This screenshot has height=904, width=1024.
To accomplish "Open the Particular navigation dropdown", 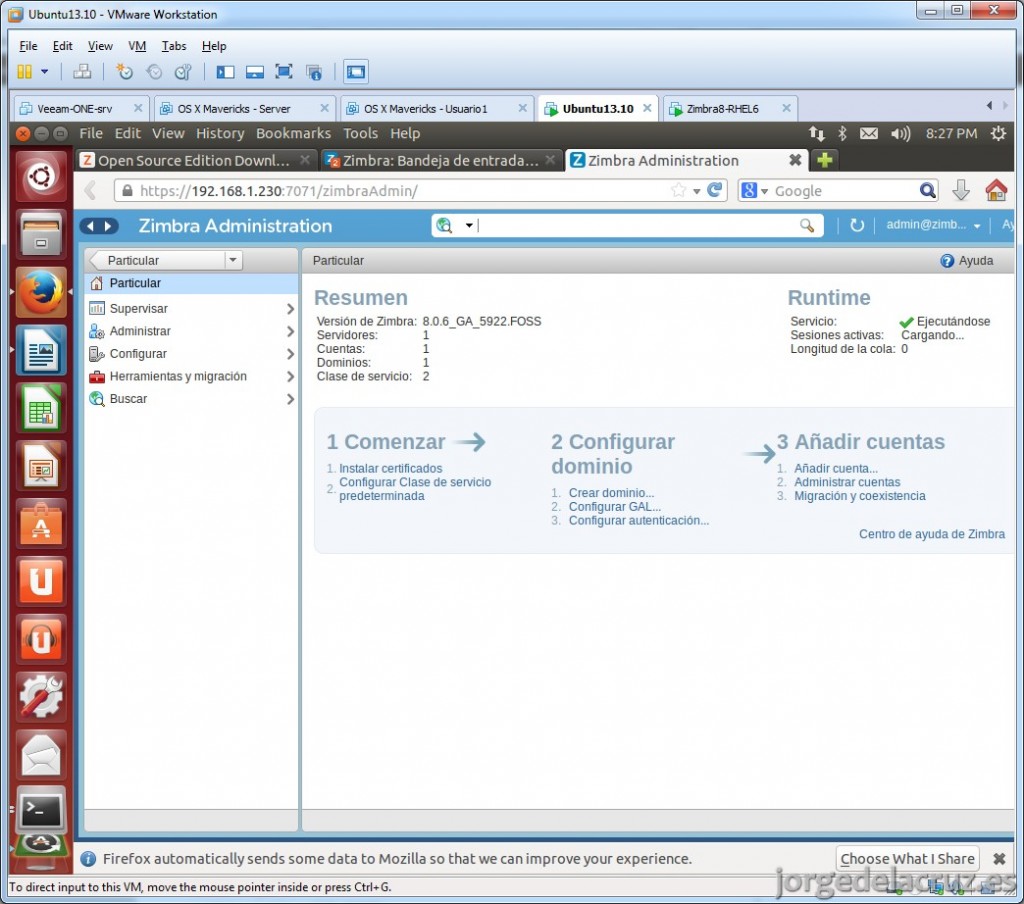I will pyautogui.click(x=233, y=260).
